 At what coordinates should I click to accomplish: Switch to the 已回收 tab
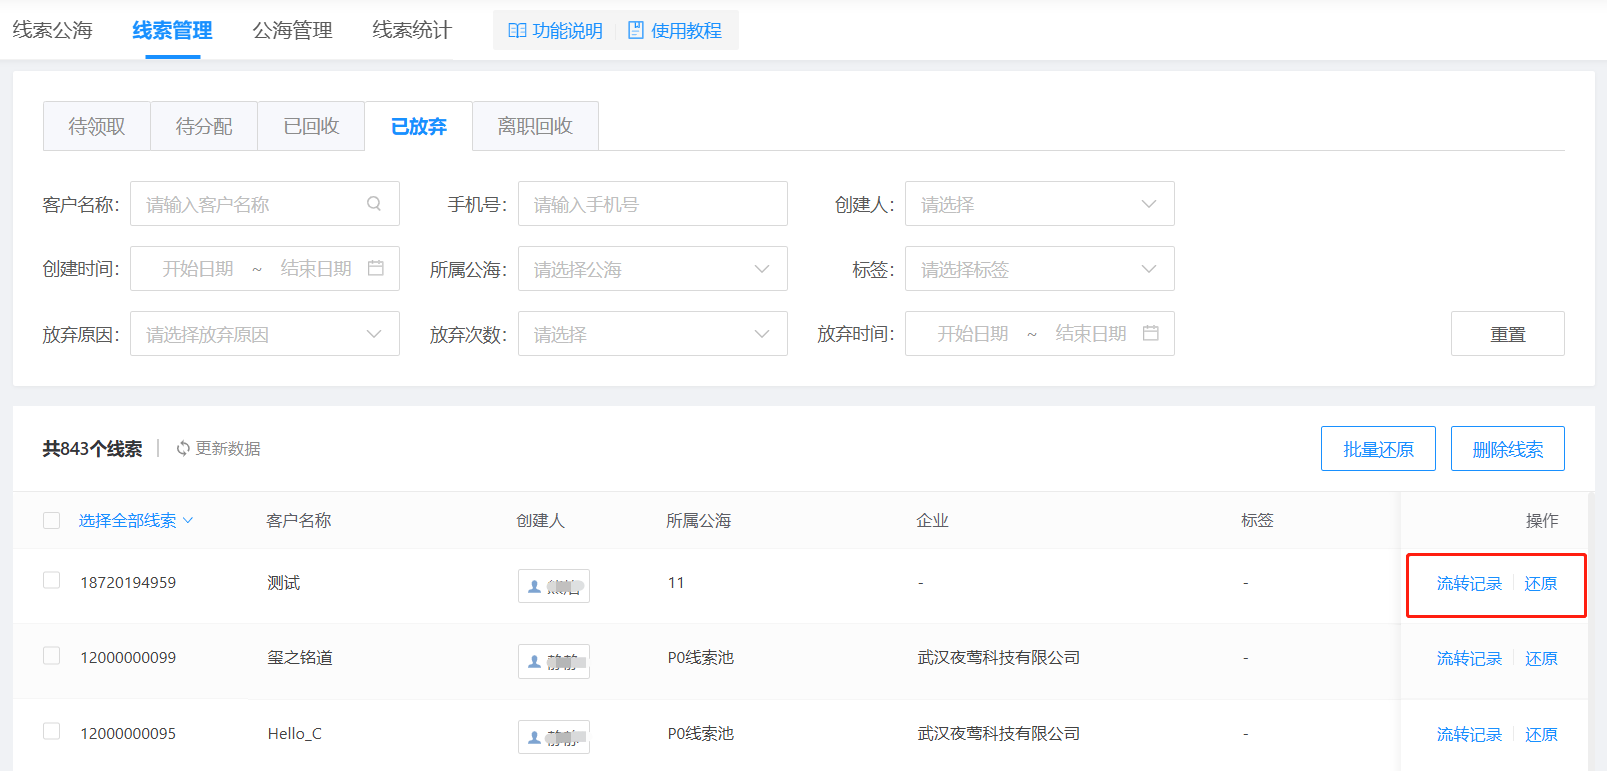tap(311, 126)
